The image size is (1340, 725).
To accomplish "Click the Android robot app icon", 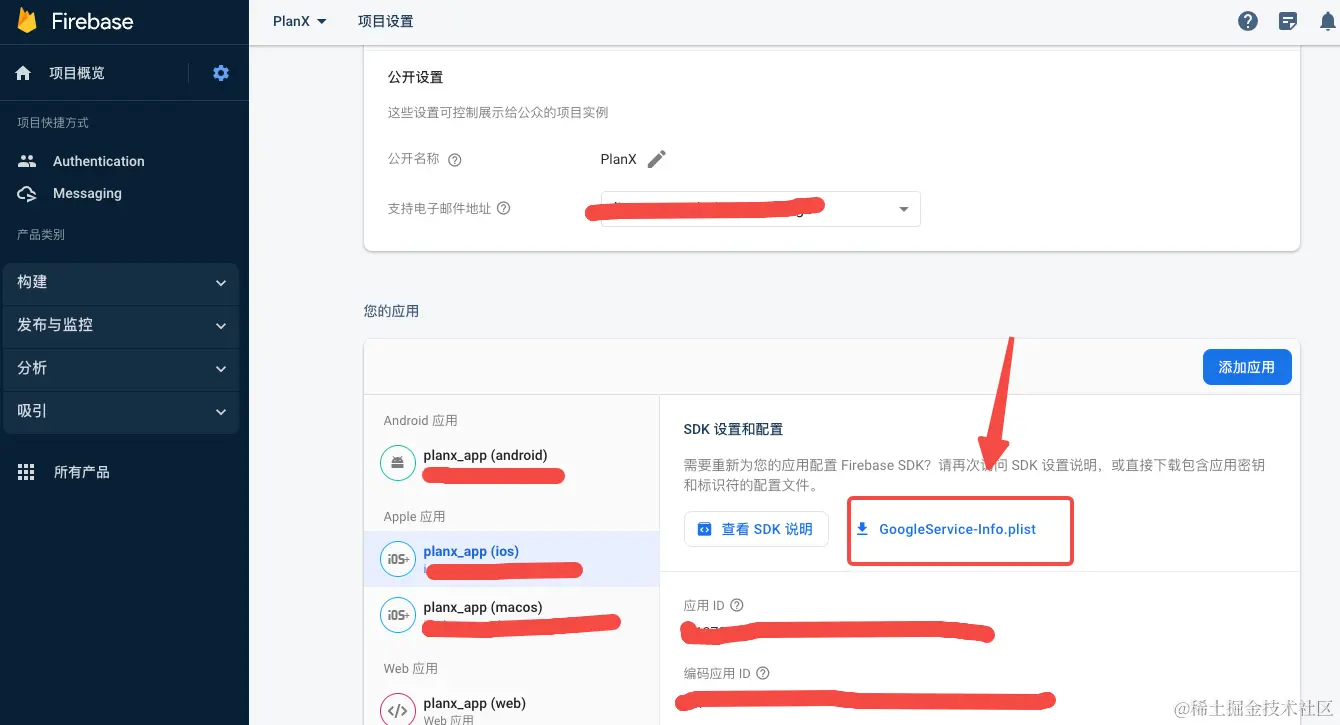I will pos(398,463).
